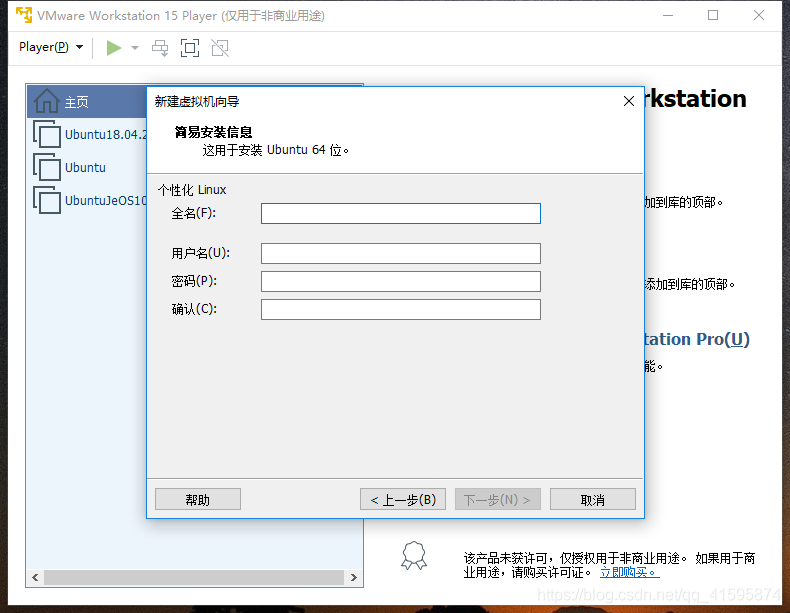Click the 帮助 help button
The height and width of the screenshot is (613, 790).
tap(198, 499)
